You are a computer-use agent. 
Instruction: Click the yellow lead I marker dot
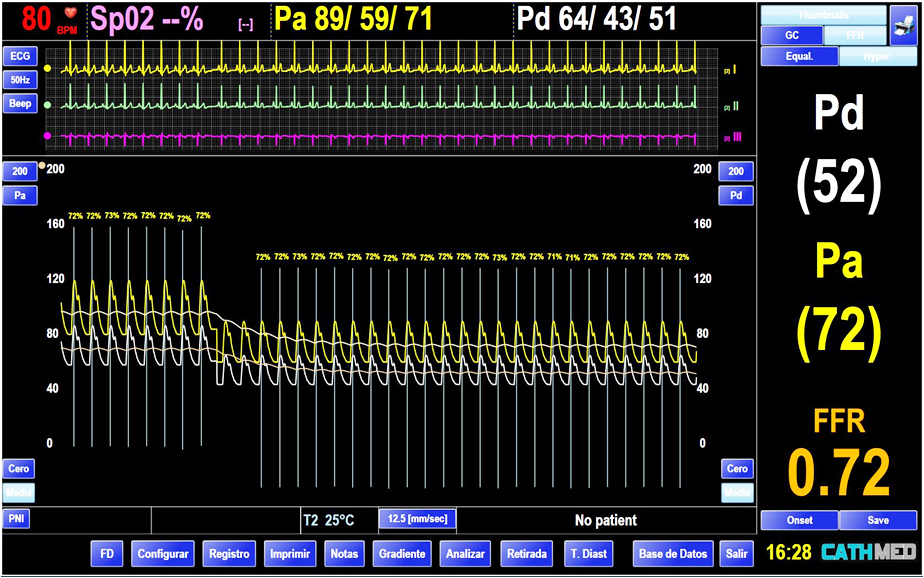point(47,68)
